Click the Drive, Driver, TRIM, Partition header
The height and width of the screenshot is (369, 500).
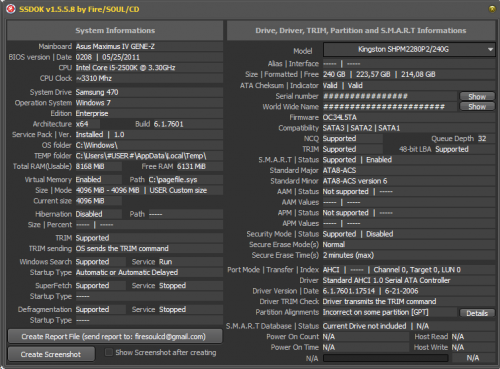tap(361, 30)
